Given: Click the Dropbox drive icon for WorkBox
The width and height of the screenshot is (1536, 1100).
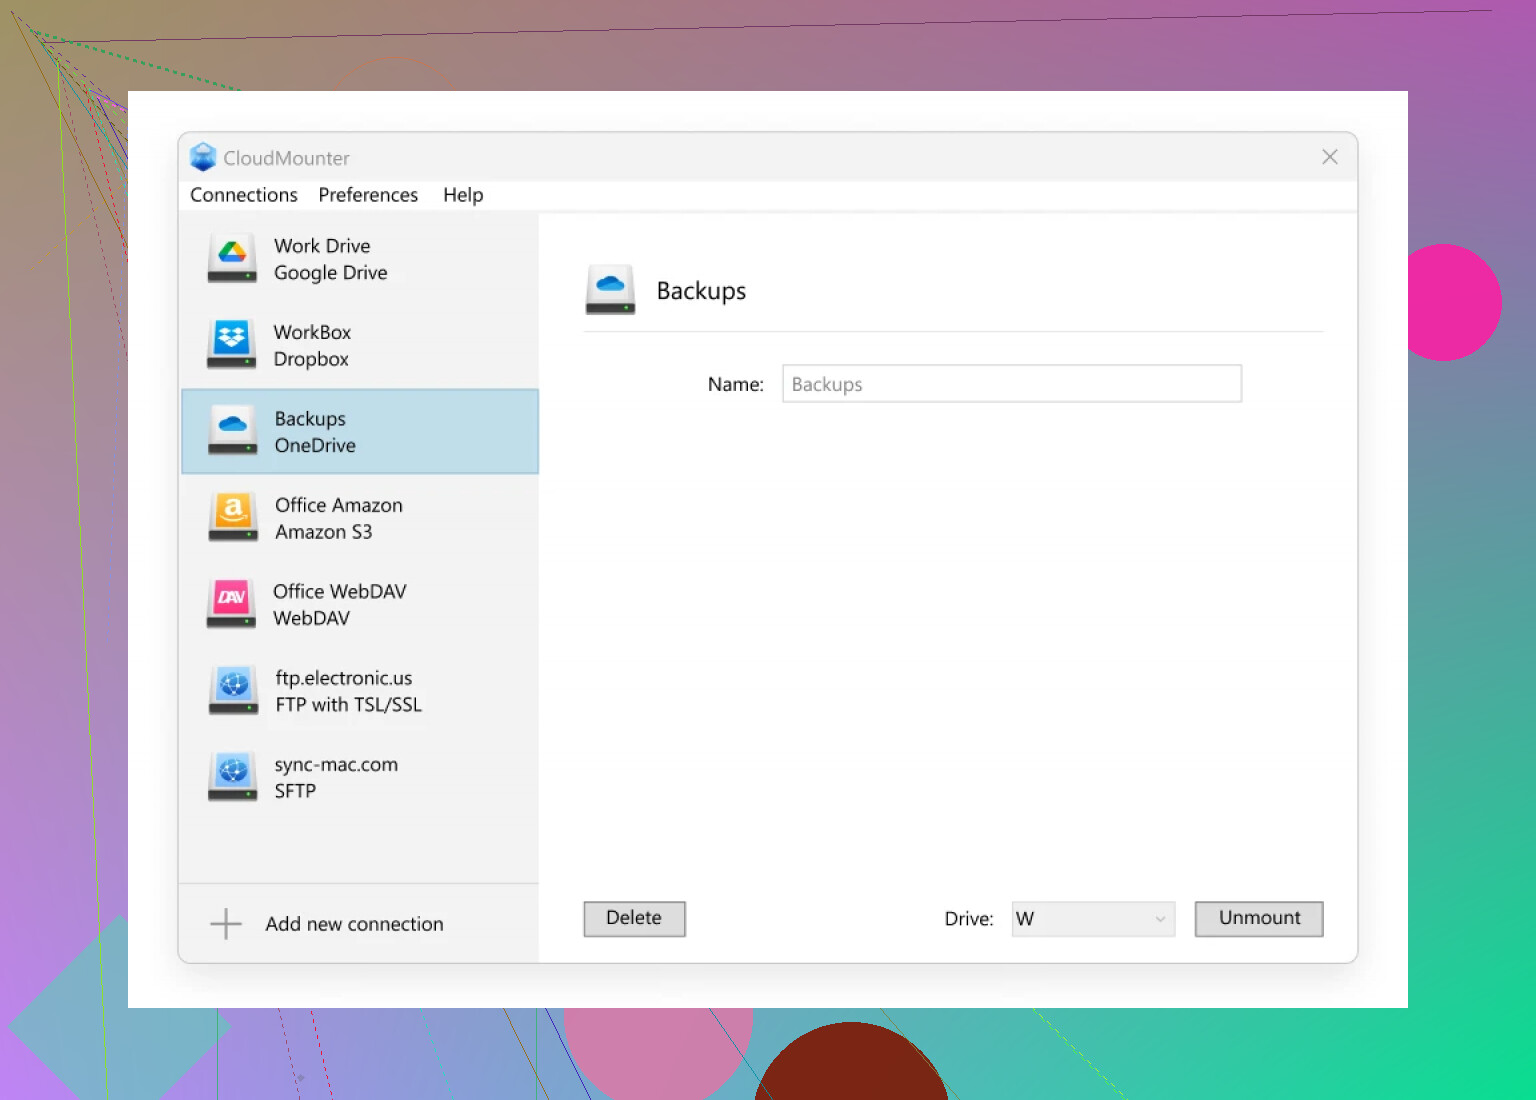Looking at the screenshot, I should point(232,344).
